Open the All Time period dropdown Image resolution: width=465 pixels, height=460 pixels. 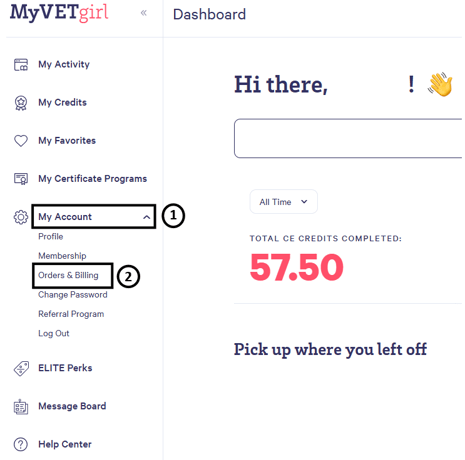283,202
